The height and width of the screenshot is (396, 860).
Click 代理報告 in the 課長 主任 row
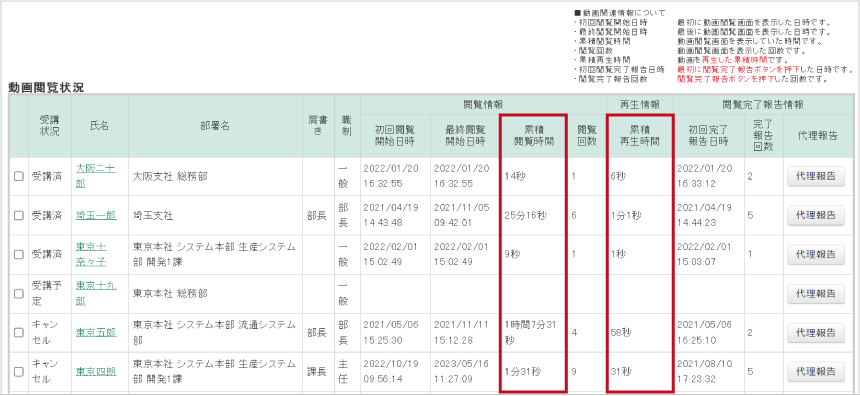816,371
